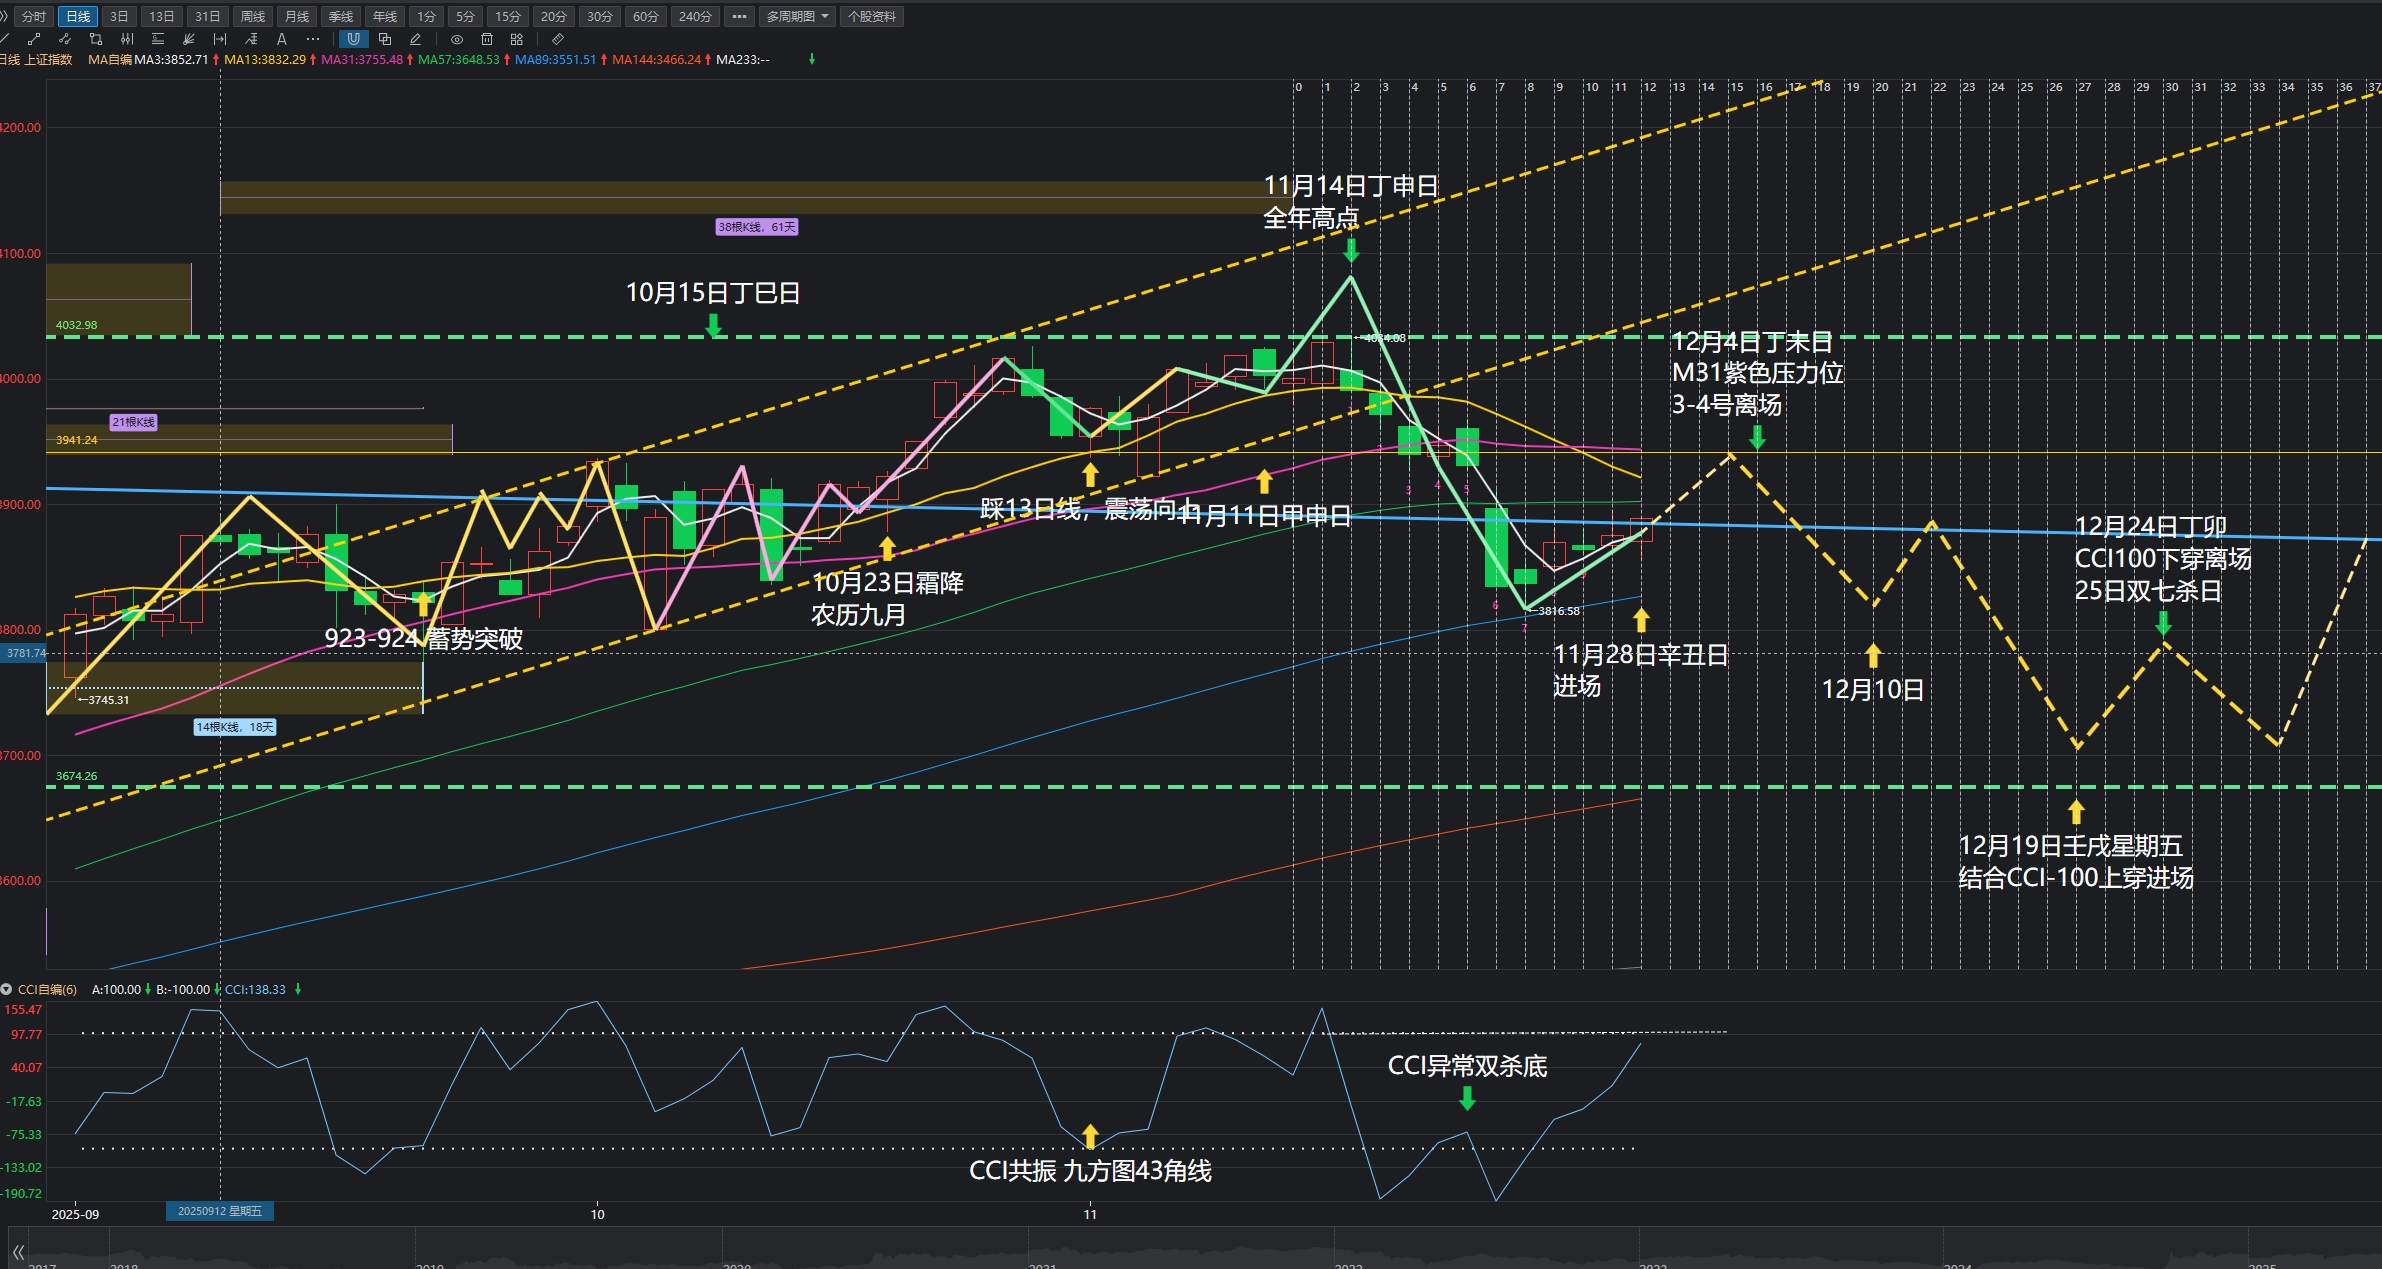This screenshot has height=1269, width=2382.
Task: Open 个股资料 stock info button
Action: coord(872,16)
